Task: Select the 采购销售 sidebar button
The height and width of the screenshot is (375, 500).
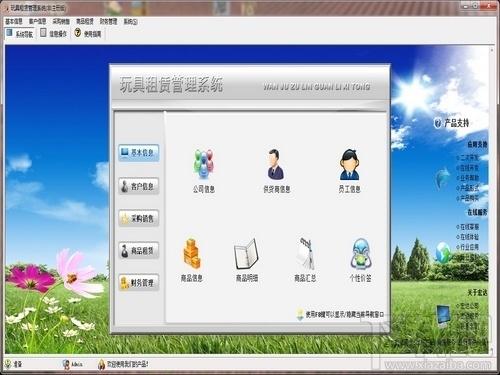Action: click(139, 218)
